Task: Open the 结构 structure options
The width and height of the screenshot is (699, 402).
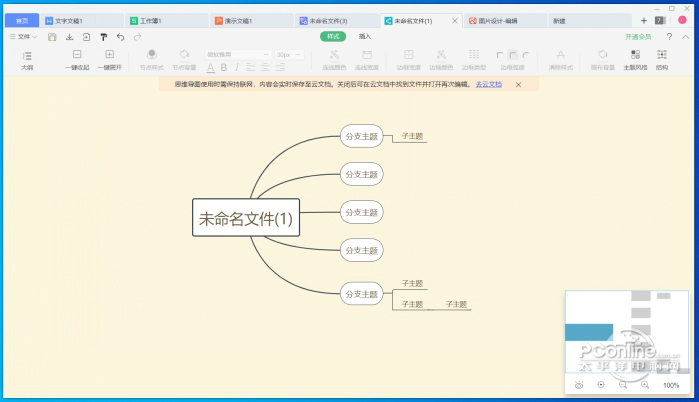Action: [x=662, y=61]
